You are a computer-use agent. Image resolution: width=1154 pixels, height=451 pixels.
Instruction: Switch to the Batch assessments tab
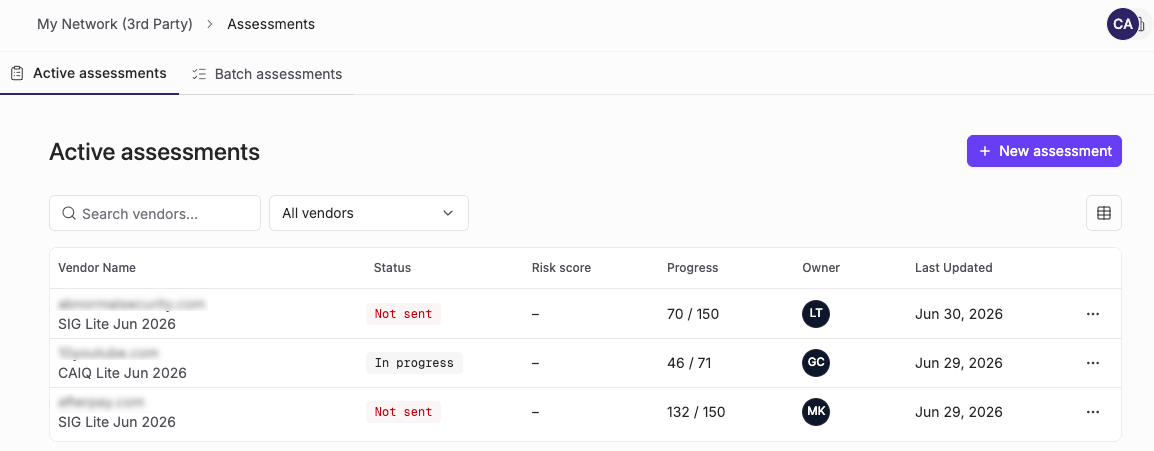coord(267,74)
